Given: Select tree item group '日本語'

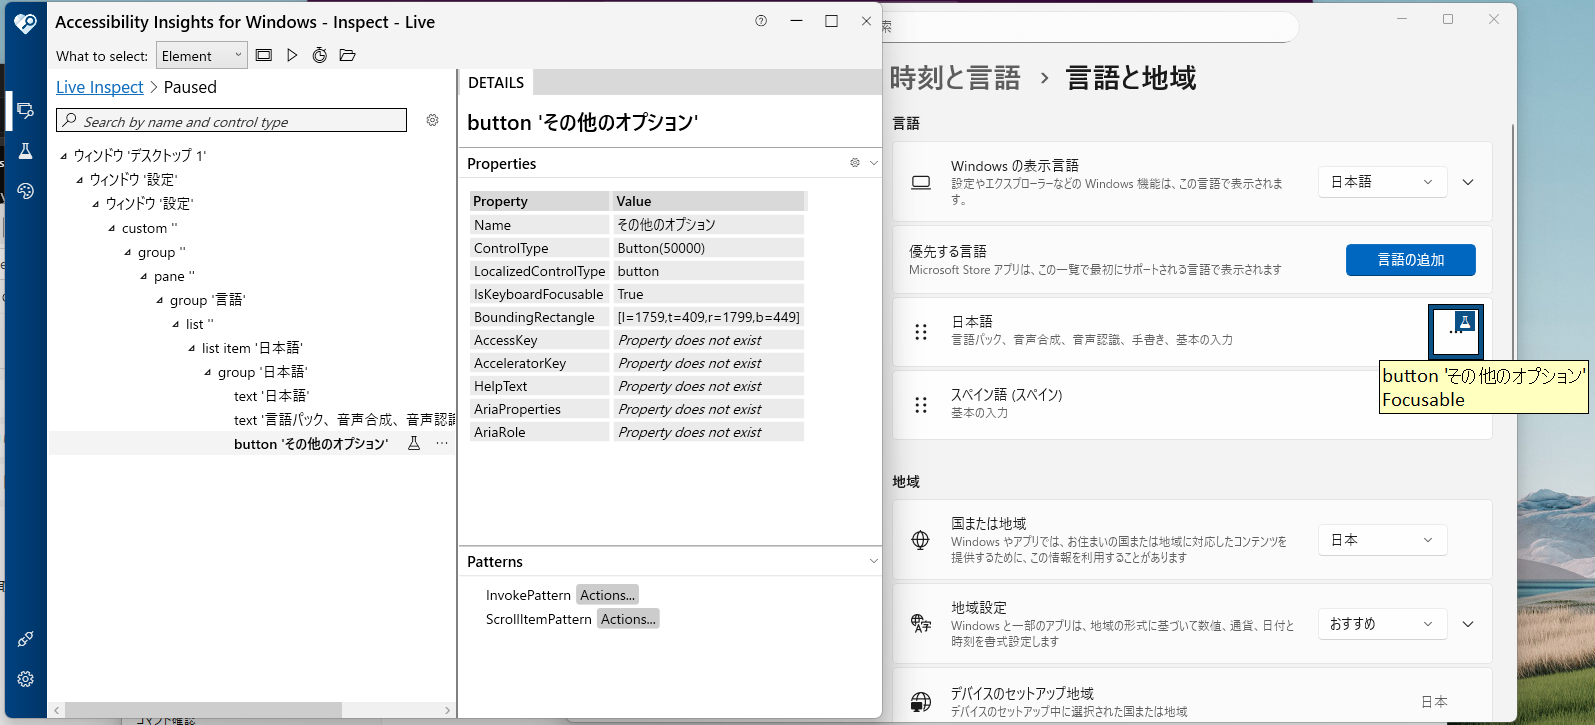Looking at the screenshot, I should click(x=263, y=372).
